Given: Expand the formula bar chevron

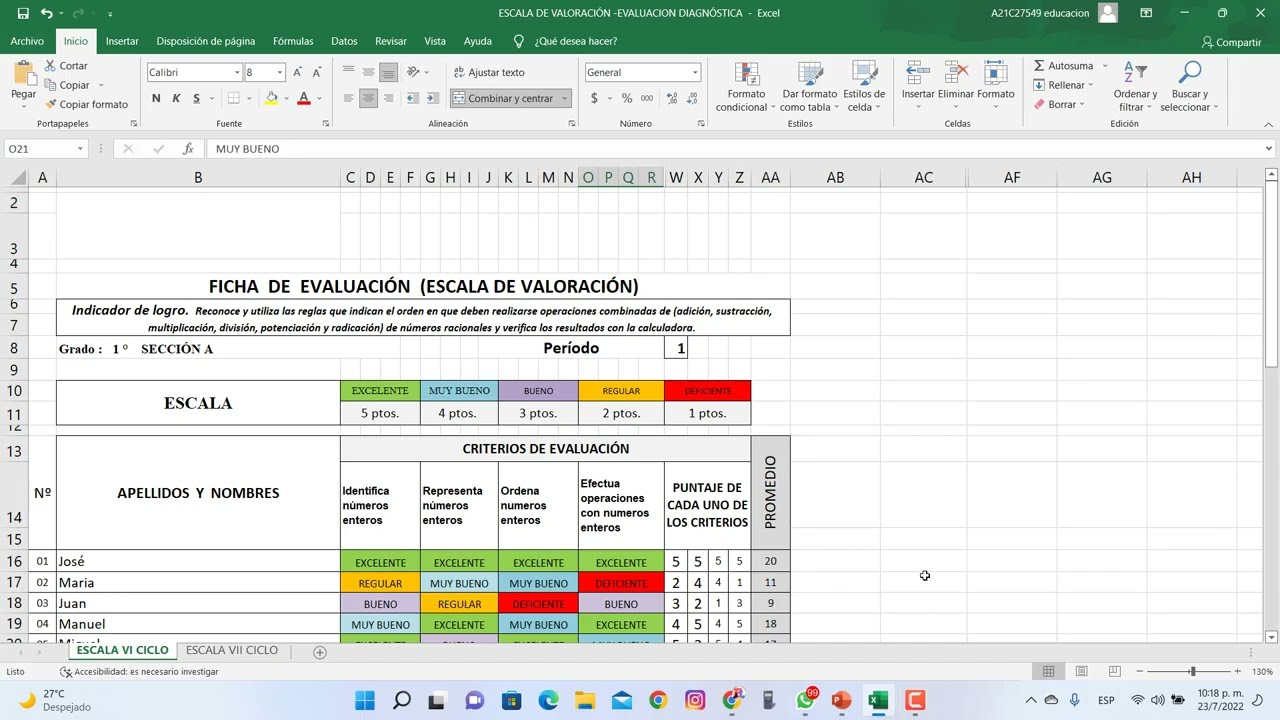Looking at the screenshot, I should coord(1269,149).
